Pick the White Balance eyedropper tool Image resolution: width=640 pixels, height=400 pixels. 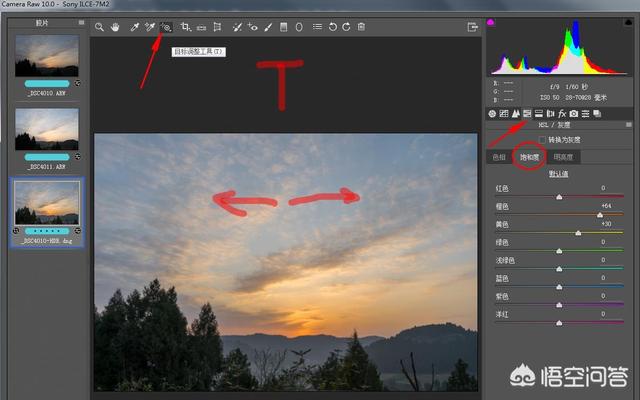click(x=134, y=27)
